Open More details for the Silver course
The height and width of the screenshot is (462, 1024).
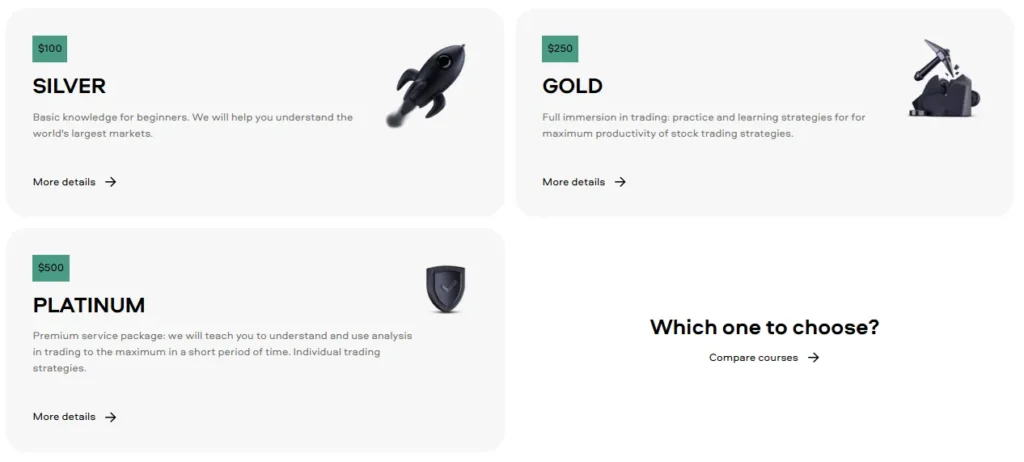(64, 182)
